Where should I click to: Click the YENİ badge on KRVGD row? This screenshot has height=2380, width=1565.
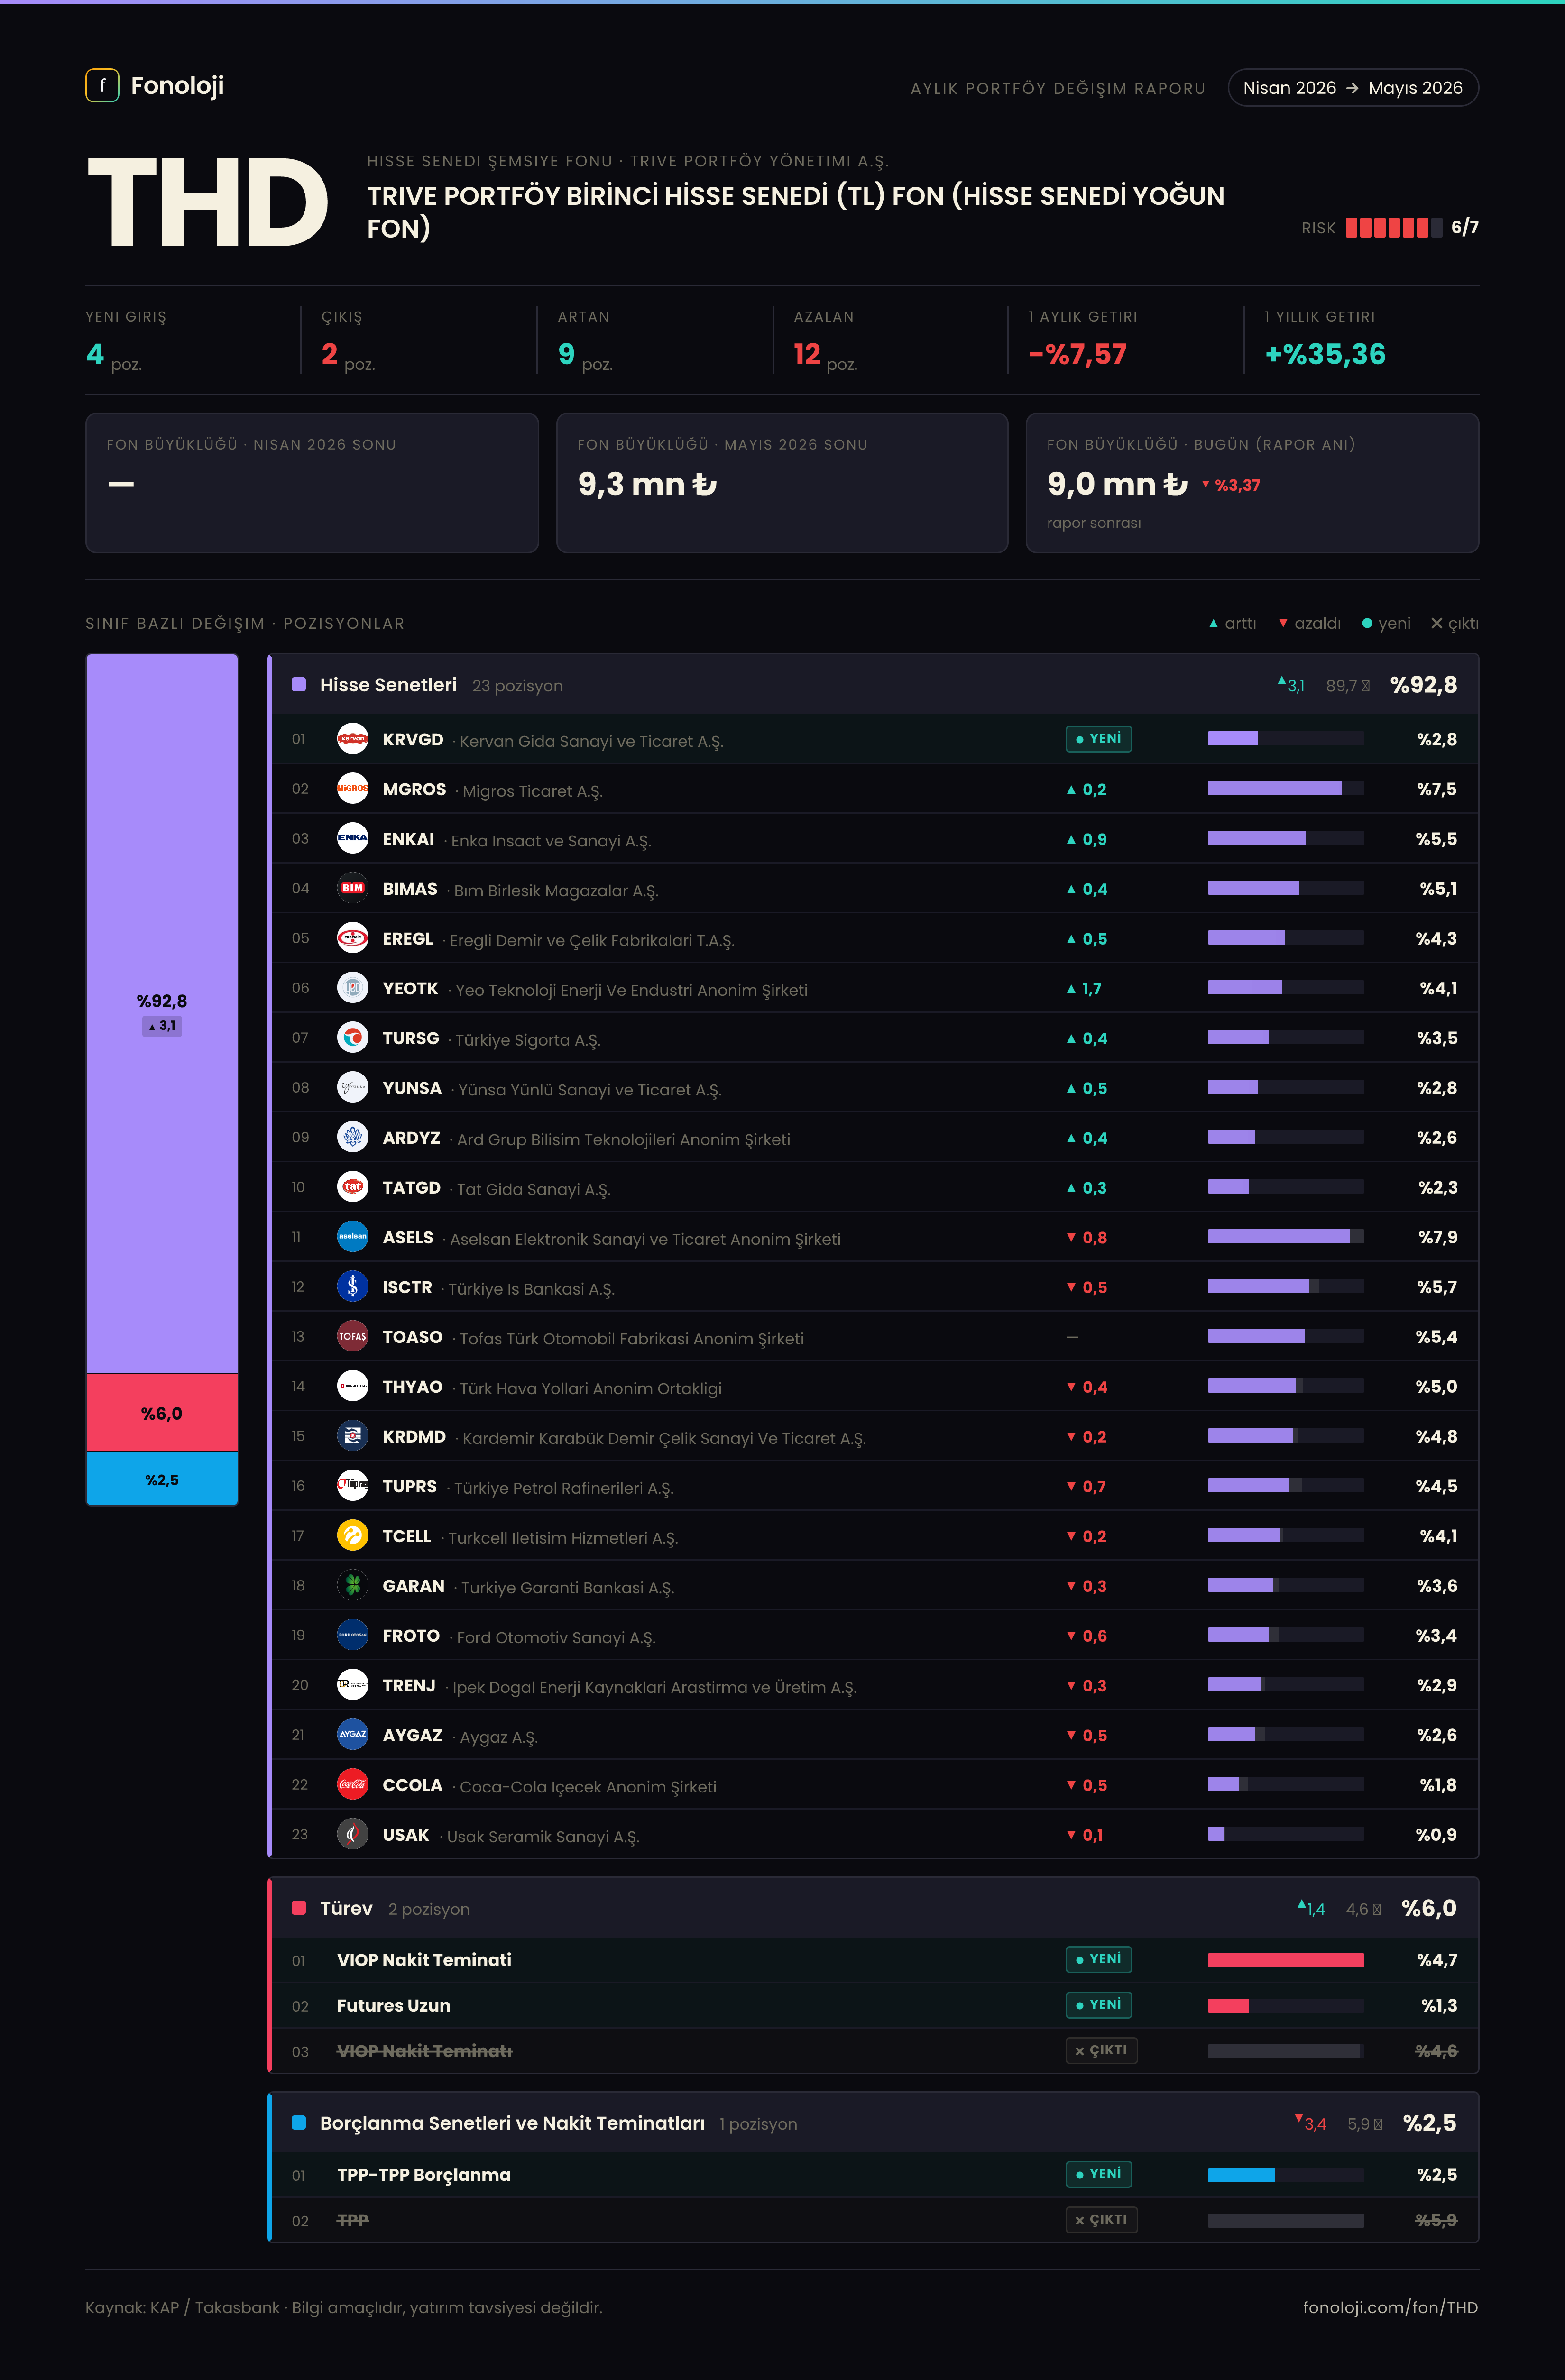[1098, 739]
